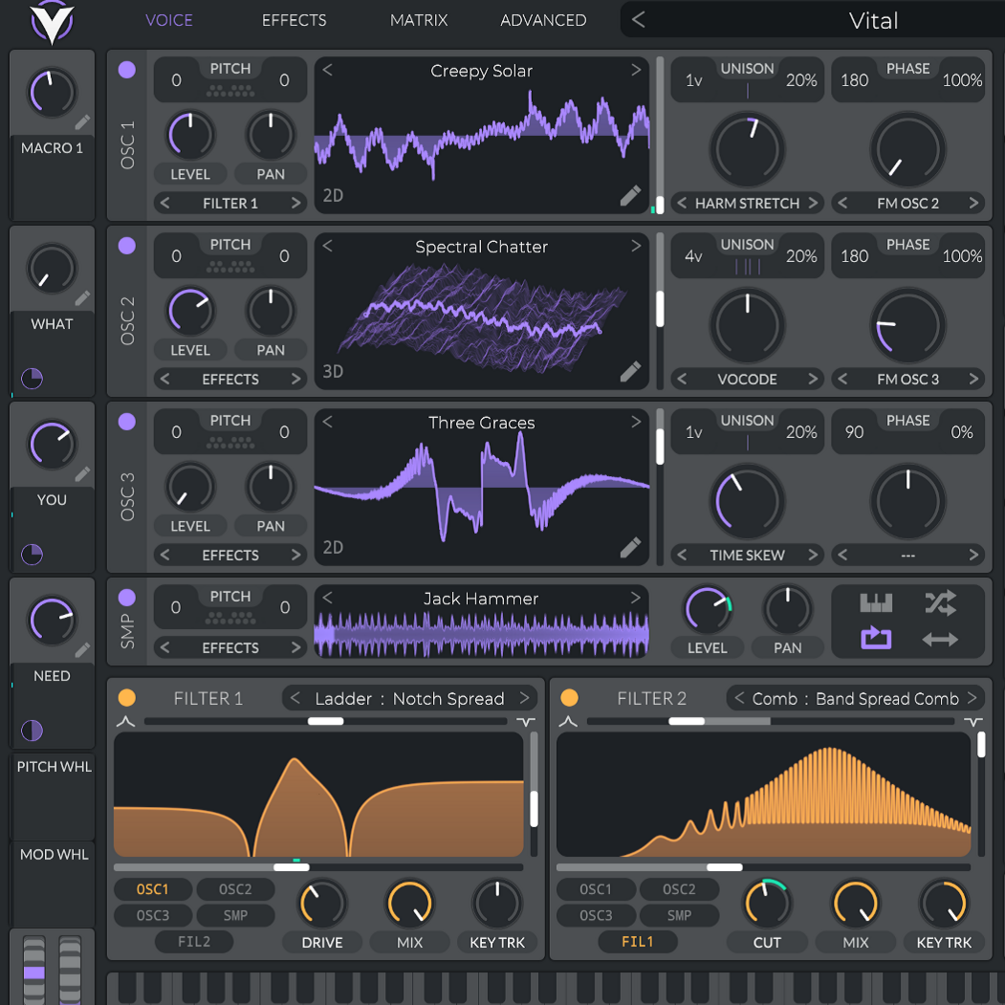Click Filter 1 cutoff horizontal slider
The height and width of the screenshot is (1005, 1005).
(318, 867)
